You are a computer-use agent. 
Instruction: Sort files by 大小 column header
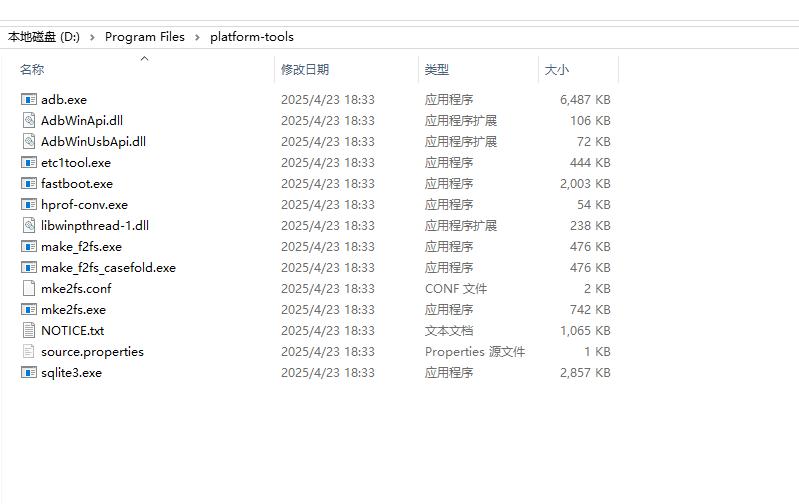click(556, 69)
